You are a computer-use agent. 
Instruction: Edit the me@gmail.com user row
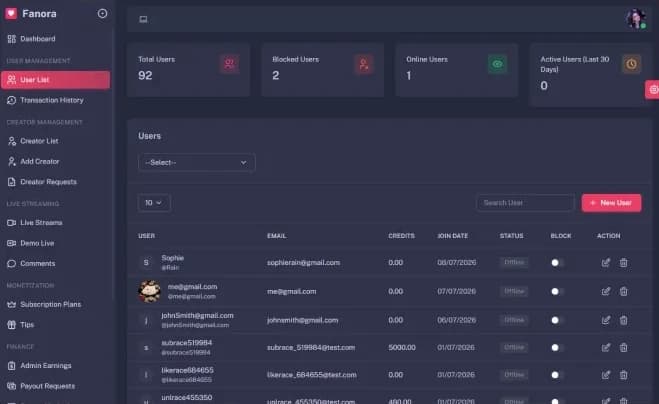coord(606,291)
